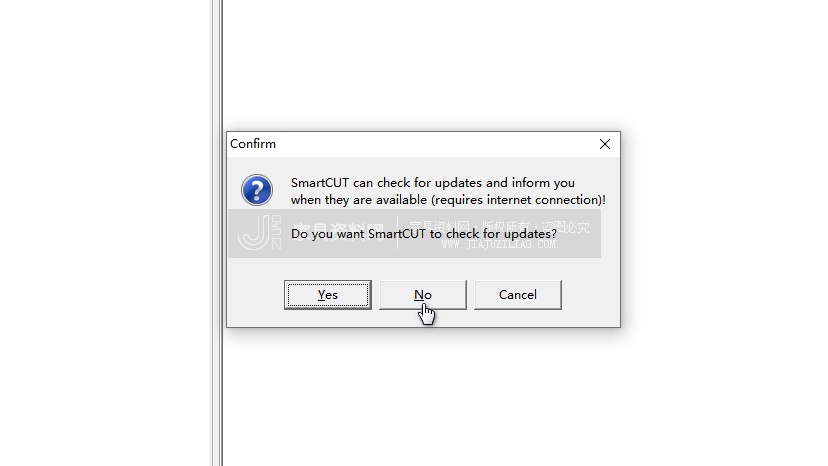The image size is (828, 466).
Task: Click the gray dialog area below the Cancel button
Action: click(x=518, y=318)
